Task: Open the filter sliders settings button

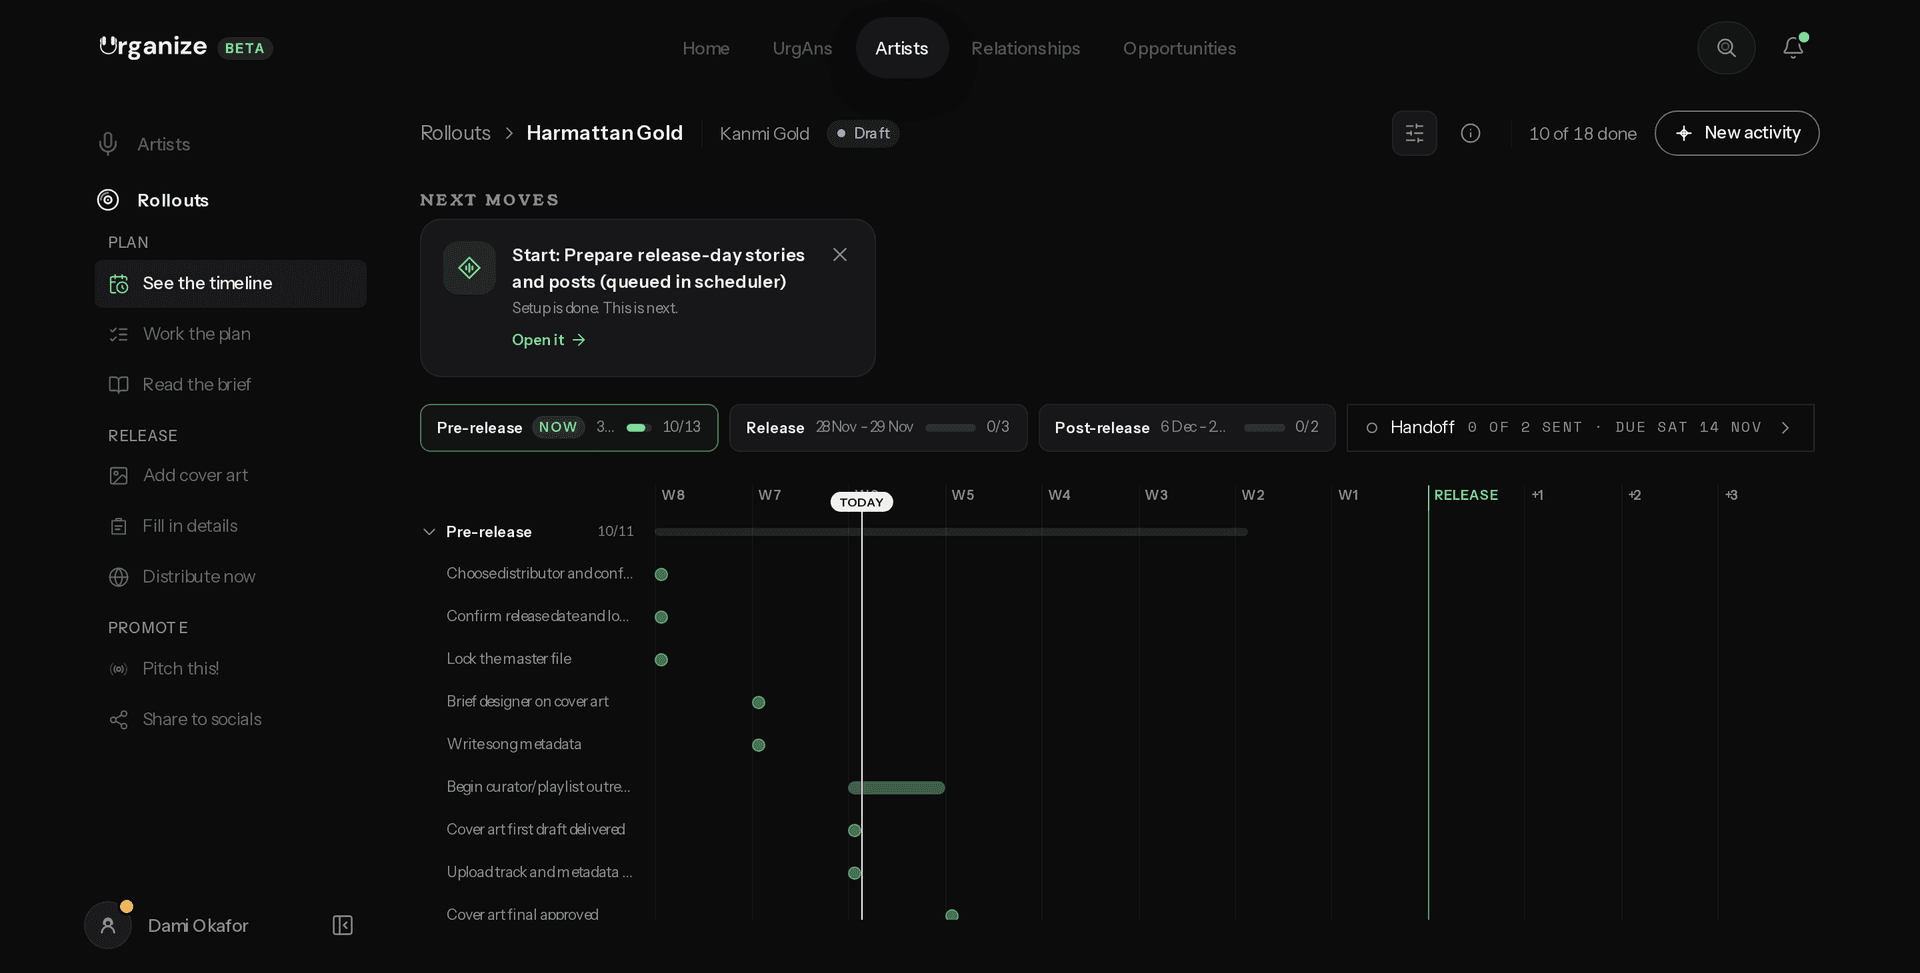Action: [x=1414, y=133]
